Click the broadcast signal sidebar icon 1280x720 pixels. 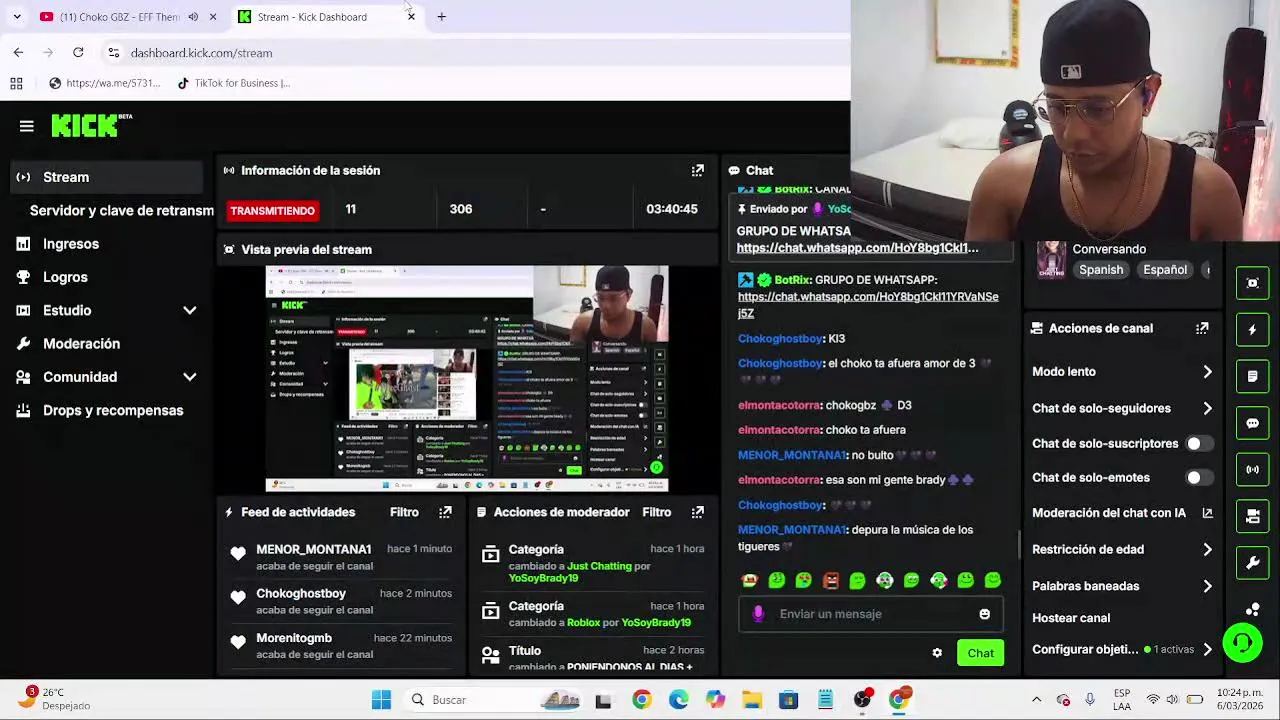1253,469
